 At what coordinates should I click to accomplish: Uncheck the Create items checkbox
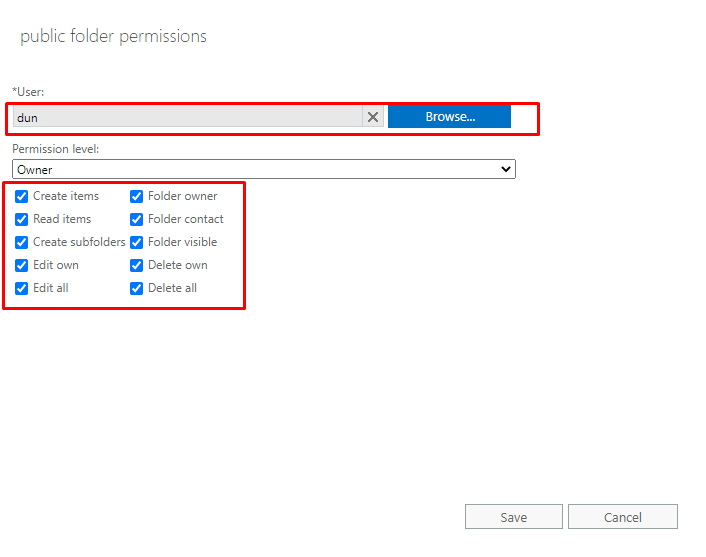22,196
